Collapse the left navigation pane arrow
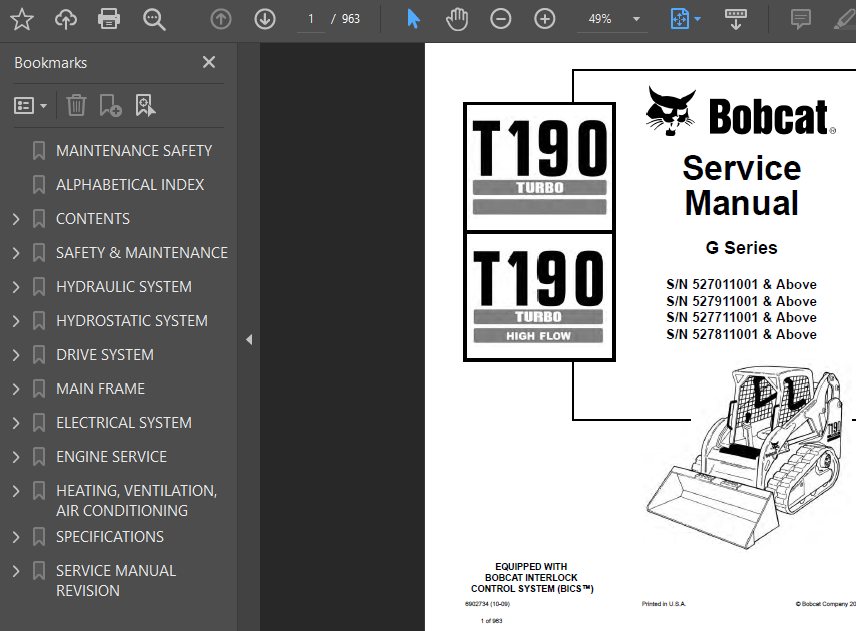 (x=249, y=340)
